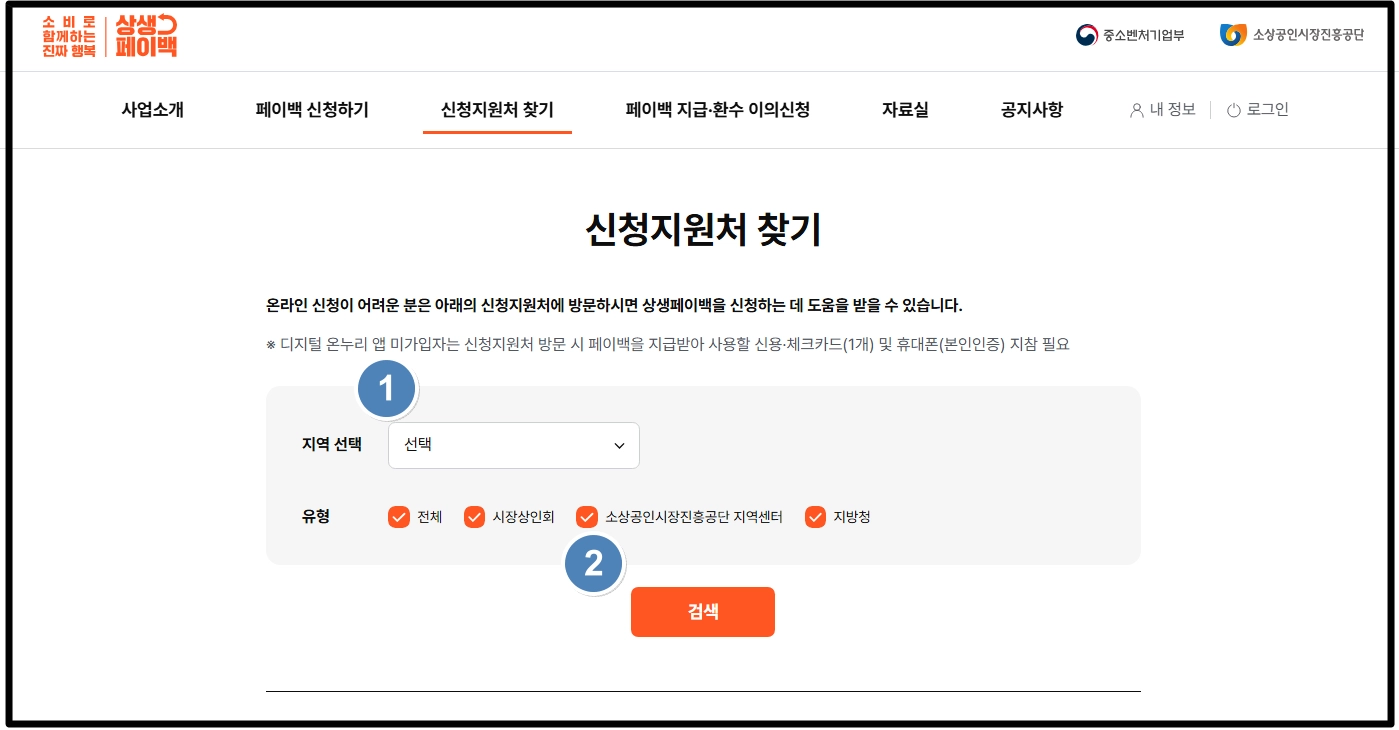
Task: Toggle the 시장상인회 checkbox off
Action: (x=474, y=517)
